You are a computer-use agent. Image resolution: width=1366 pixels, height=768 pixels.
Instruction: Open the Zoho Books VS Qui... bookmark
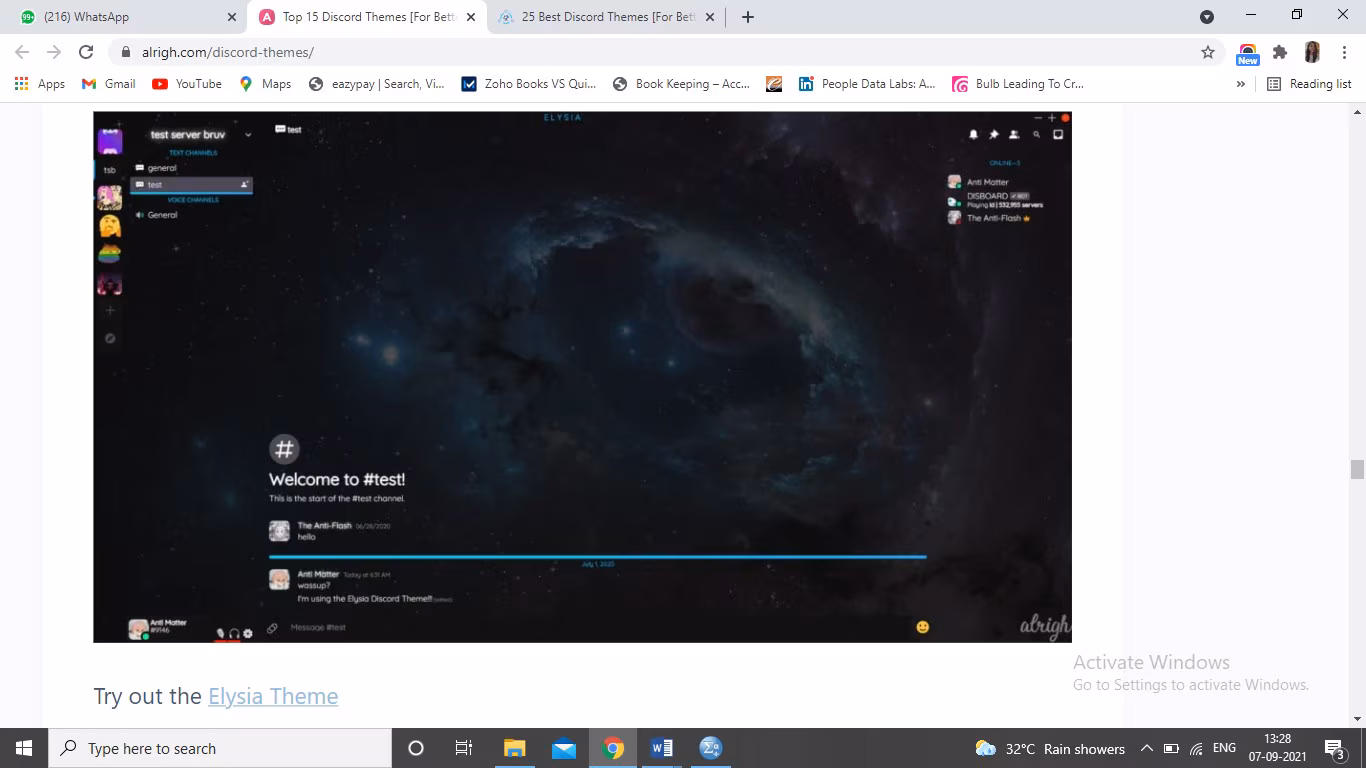528,84
